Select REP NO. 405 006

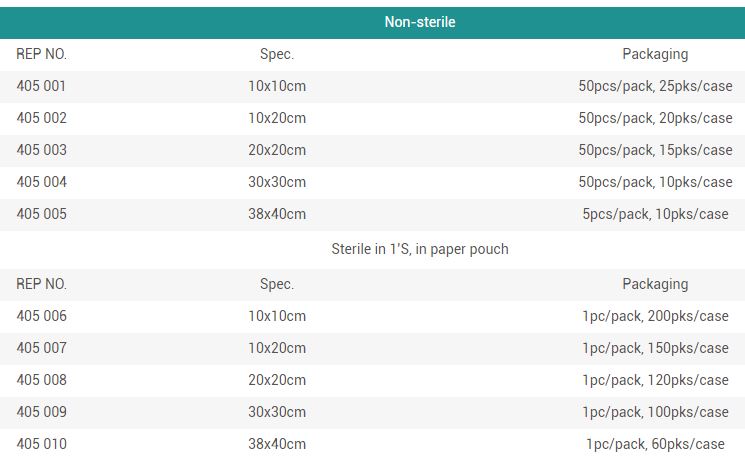pyautogui.click(x=41, y=316)
